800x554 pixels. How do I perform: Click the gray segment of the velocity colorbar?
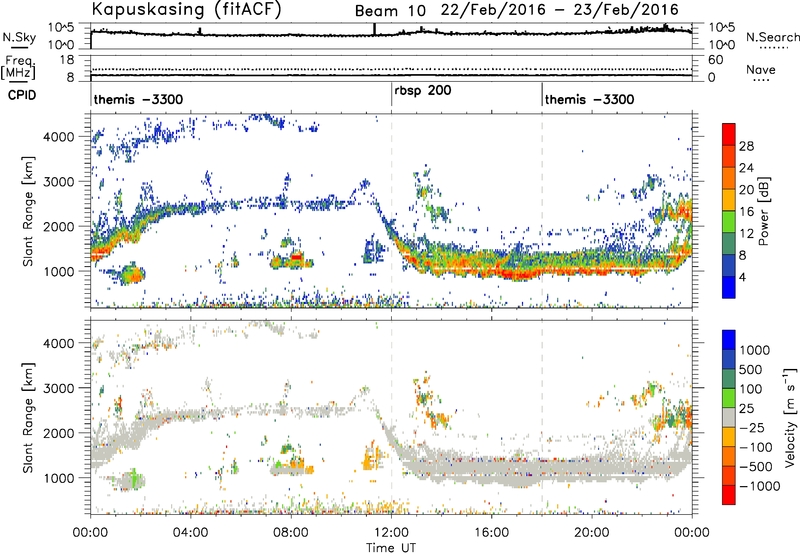pos(729,418)
